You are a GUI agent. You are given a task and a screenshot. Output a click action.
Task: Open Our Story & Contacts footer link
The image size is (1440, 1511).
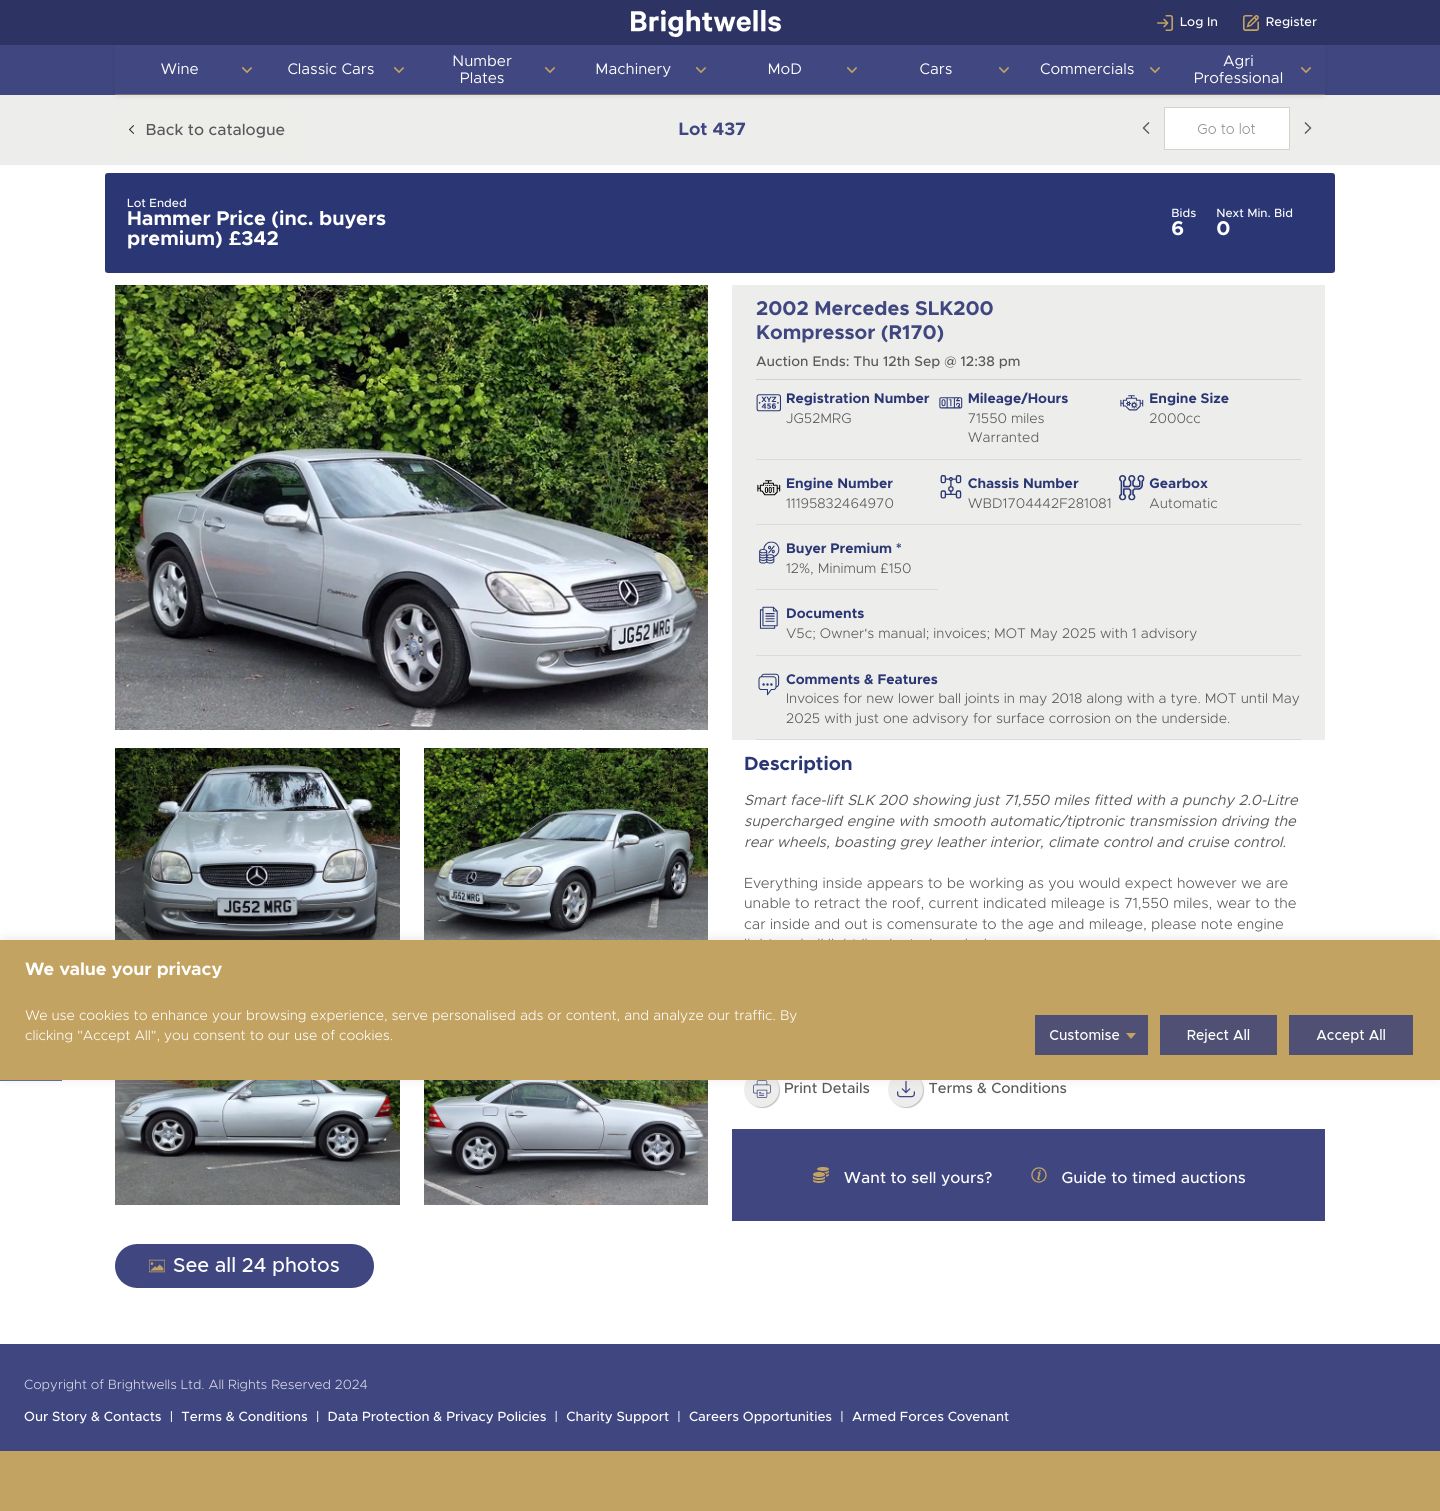(92, 1417)
